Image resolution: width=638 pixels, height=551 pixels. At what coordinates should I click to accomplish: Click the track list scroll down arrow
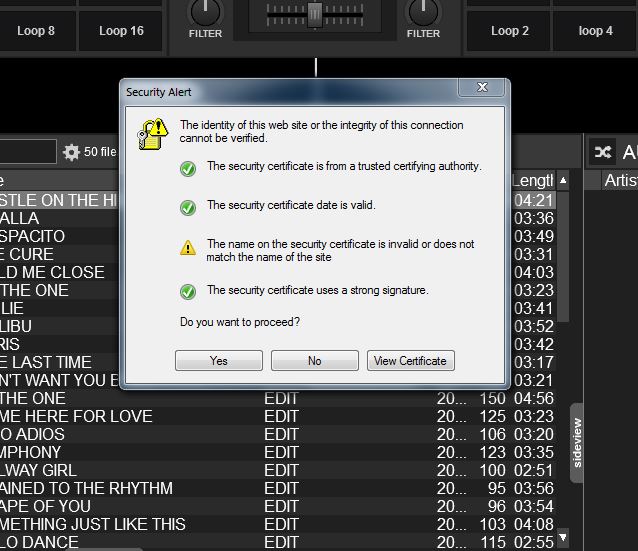563,537
